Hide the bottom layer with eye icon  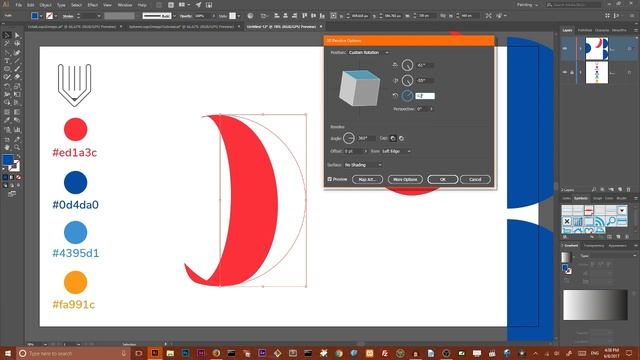(565, 72)
